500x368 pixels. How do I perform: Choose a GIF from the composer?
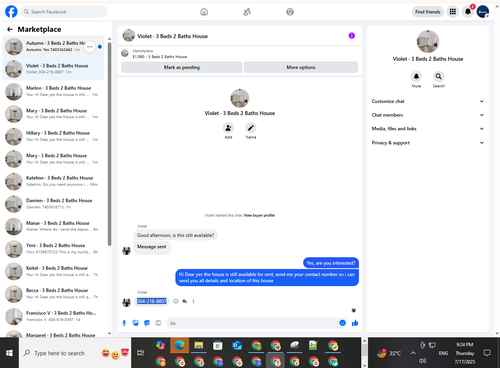(x=158, y=323)
